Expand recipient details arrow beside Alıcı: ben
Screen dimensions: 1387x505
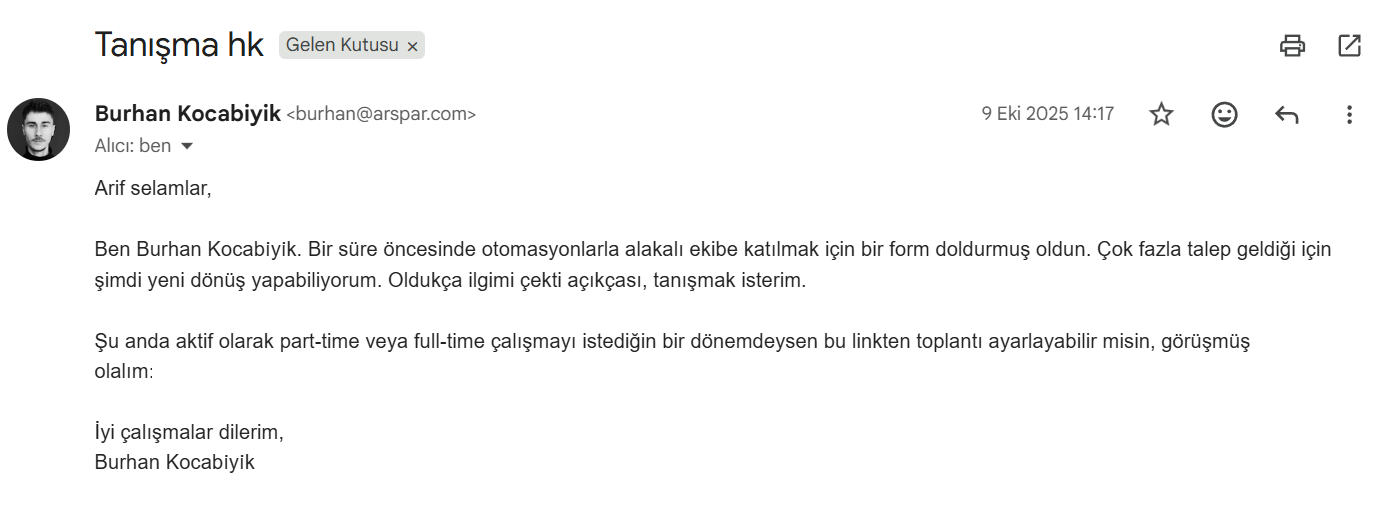(x=186, y=146)
